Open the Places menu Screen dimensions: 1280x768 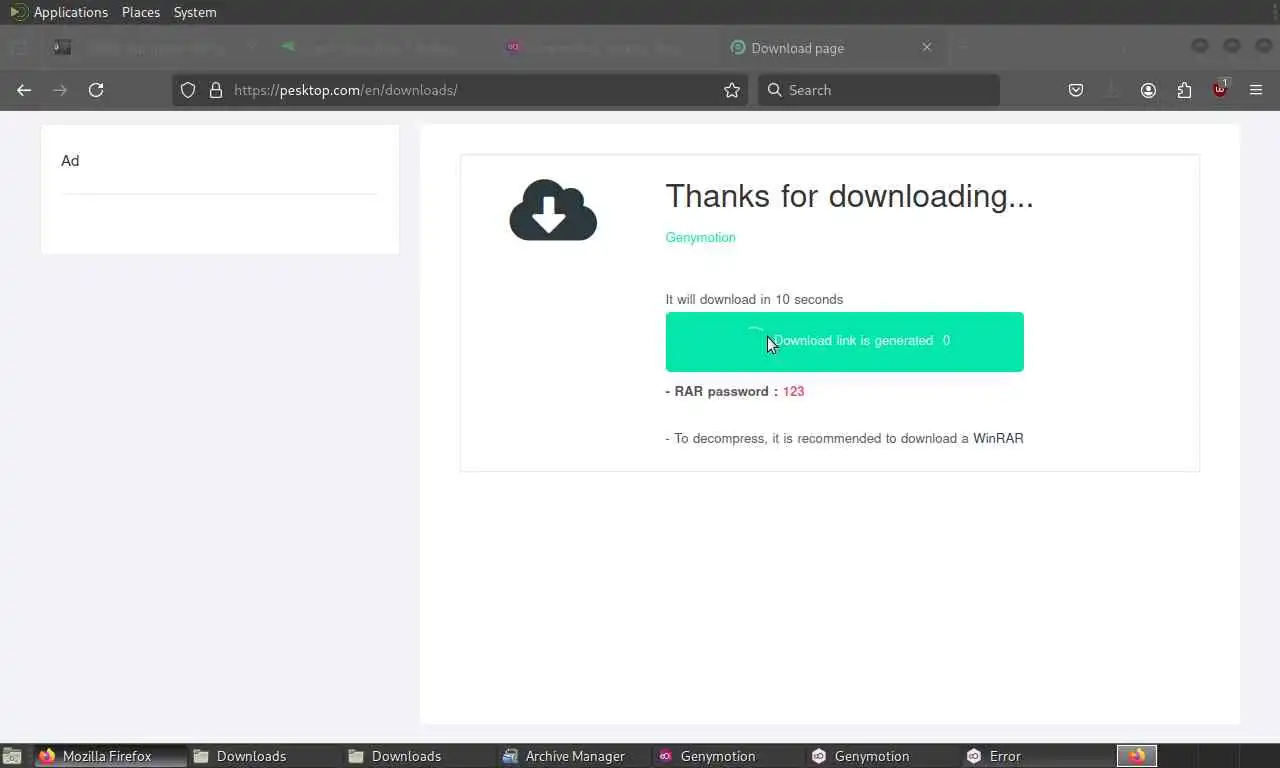click(x=141, y=12)
